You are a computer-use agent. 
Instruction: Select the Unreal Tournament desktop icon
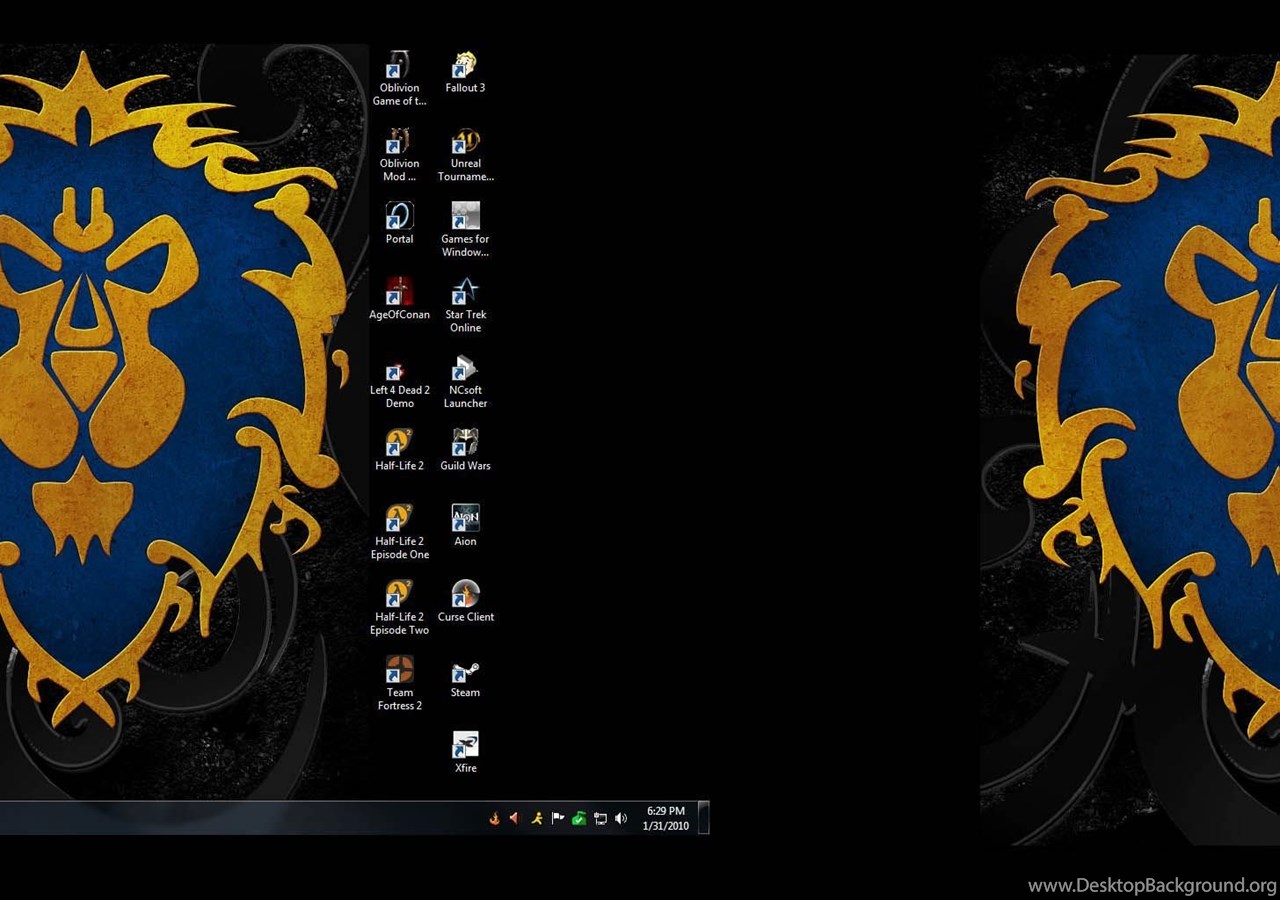465,154
